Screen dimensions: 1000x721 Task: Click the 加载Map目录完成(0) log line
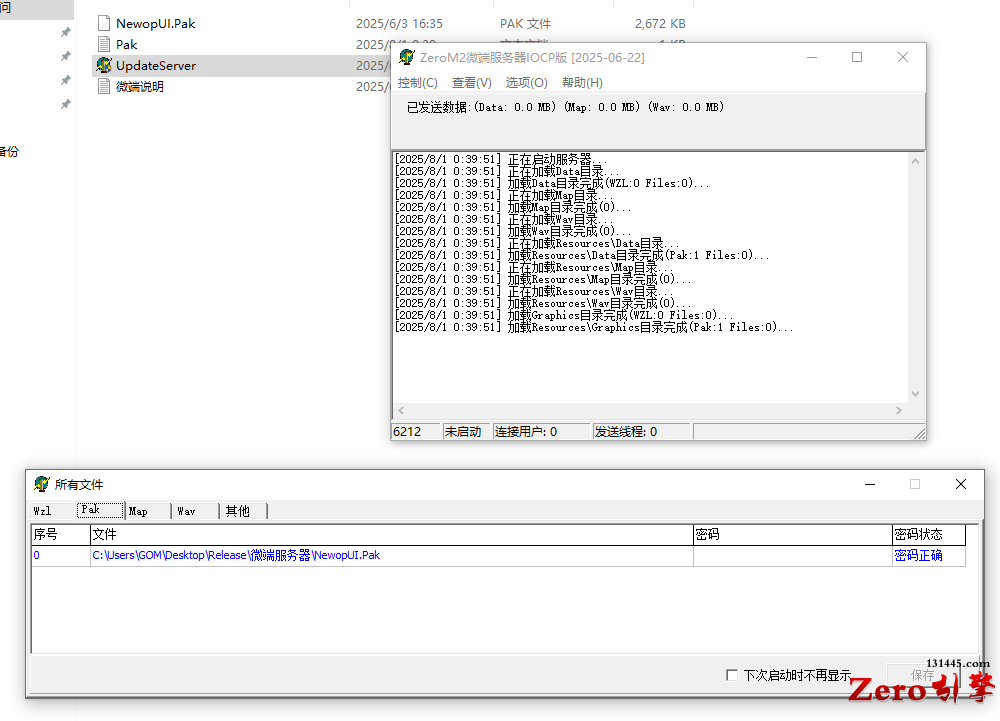(513, 208)
